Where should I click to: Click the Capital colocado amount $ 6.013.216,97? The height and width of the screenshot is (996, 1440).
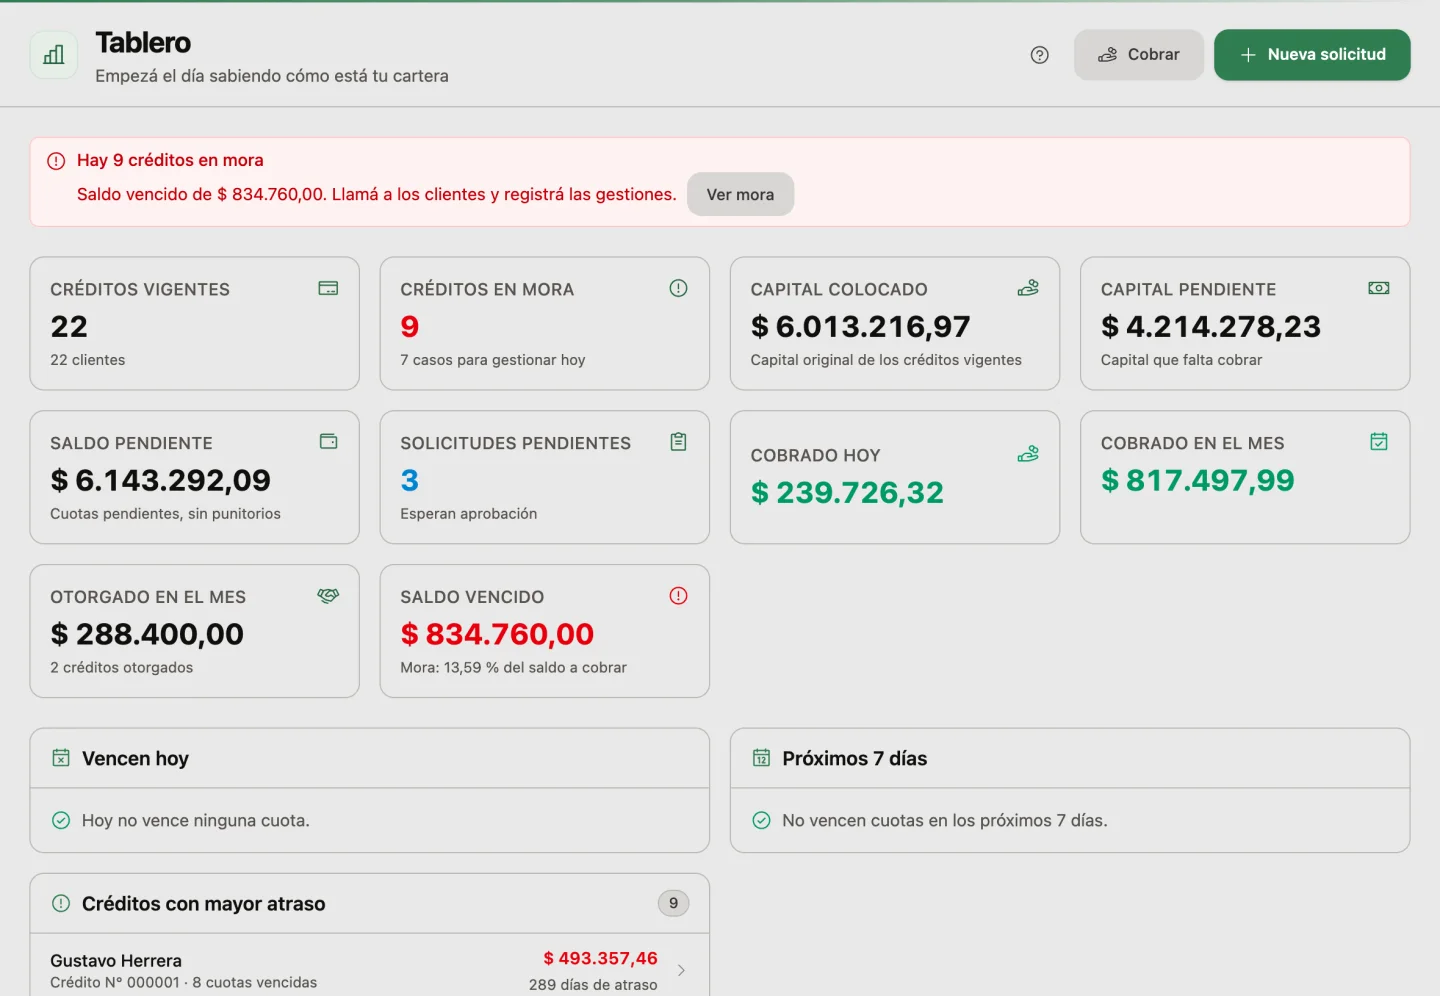coord(861,326)
